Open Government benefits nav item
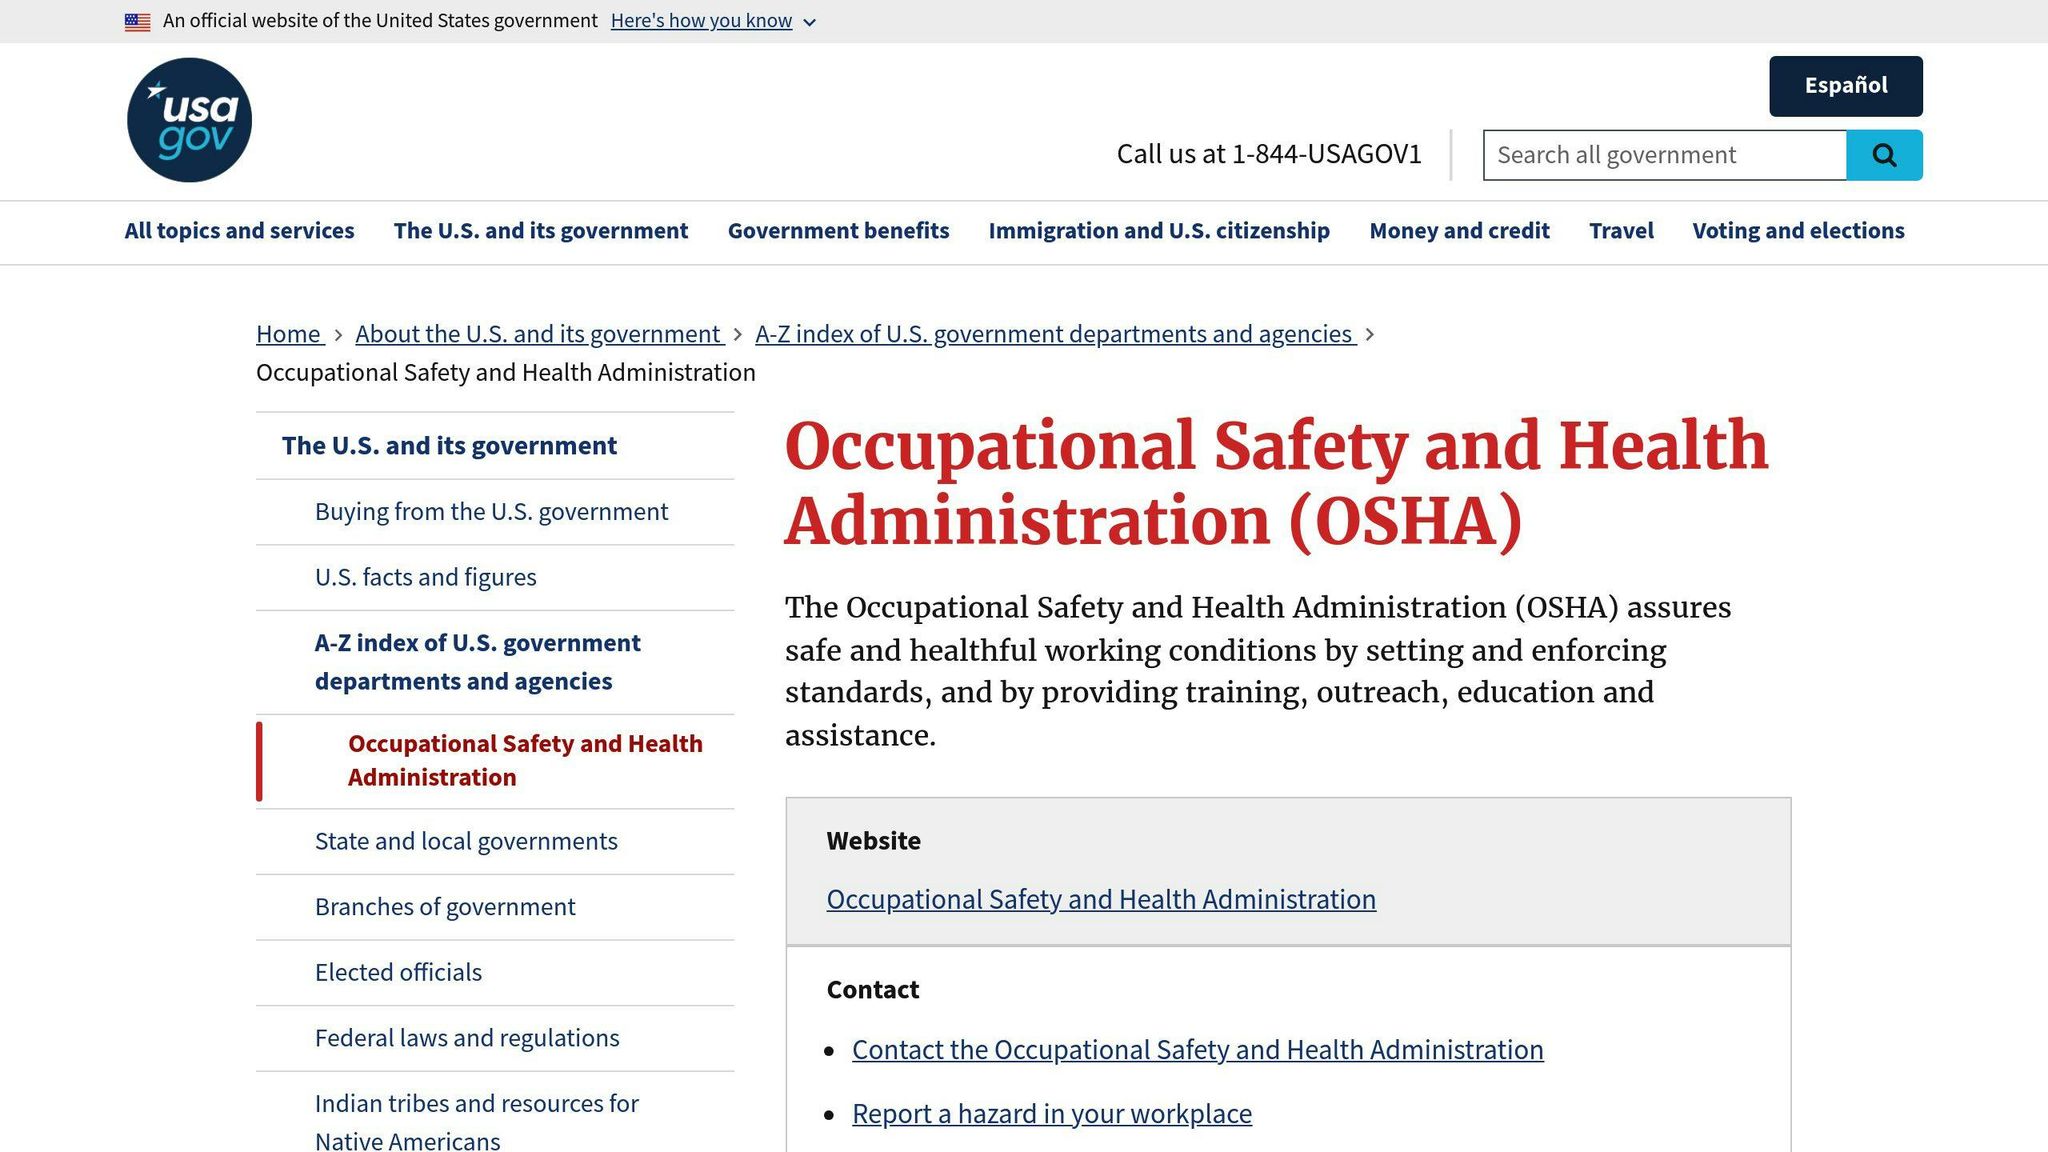Image resolution: width=2048 pixels, height=1152 pixels. click(x=839, y=231)
